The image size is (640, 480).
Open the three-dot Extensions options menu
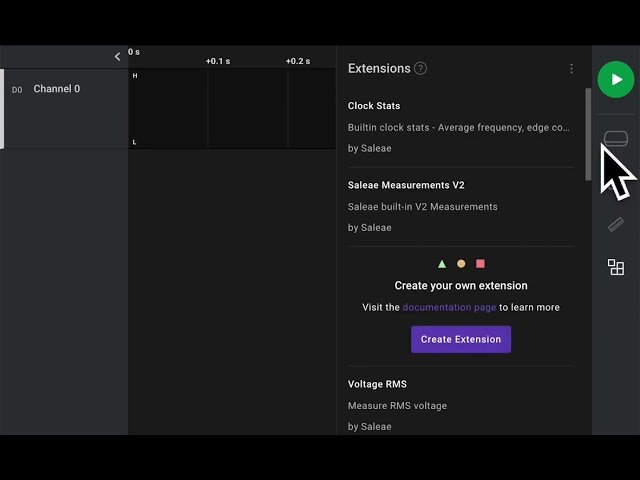coord(572,69)
